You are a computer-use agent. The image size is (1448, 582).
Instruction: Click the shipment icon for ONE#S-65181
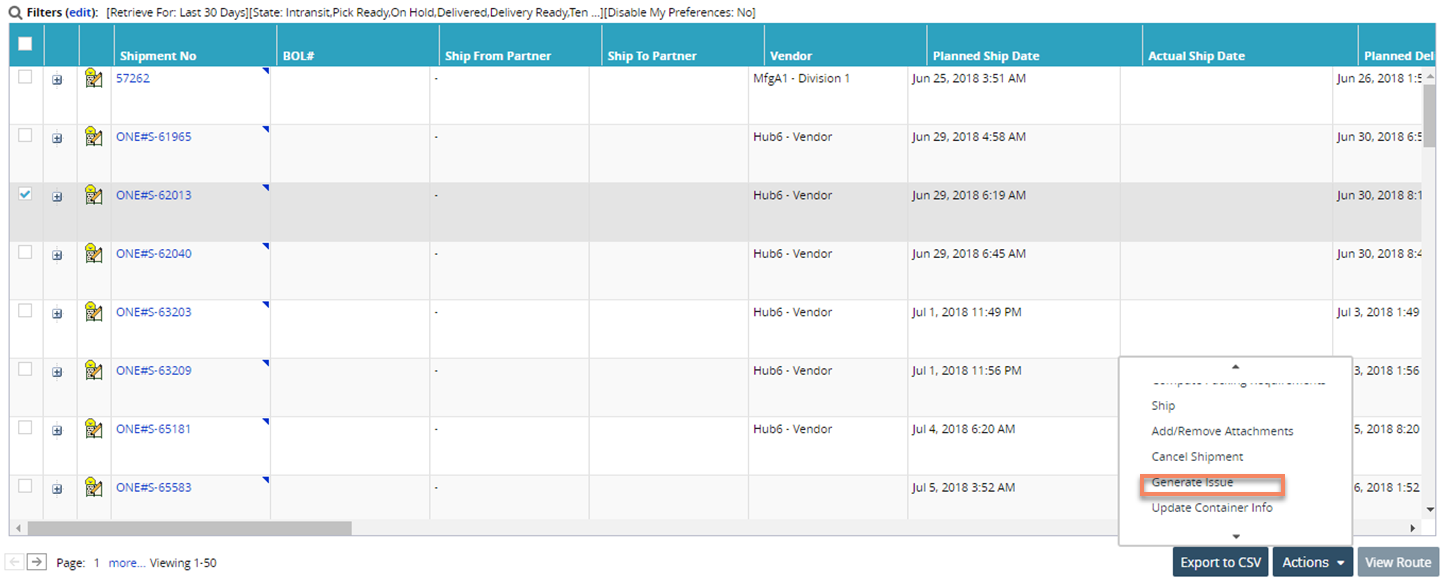click(x=94, y=429)
